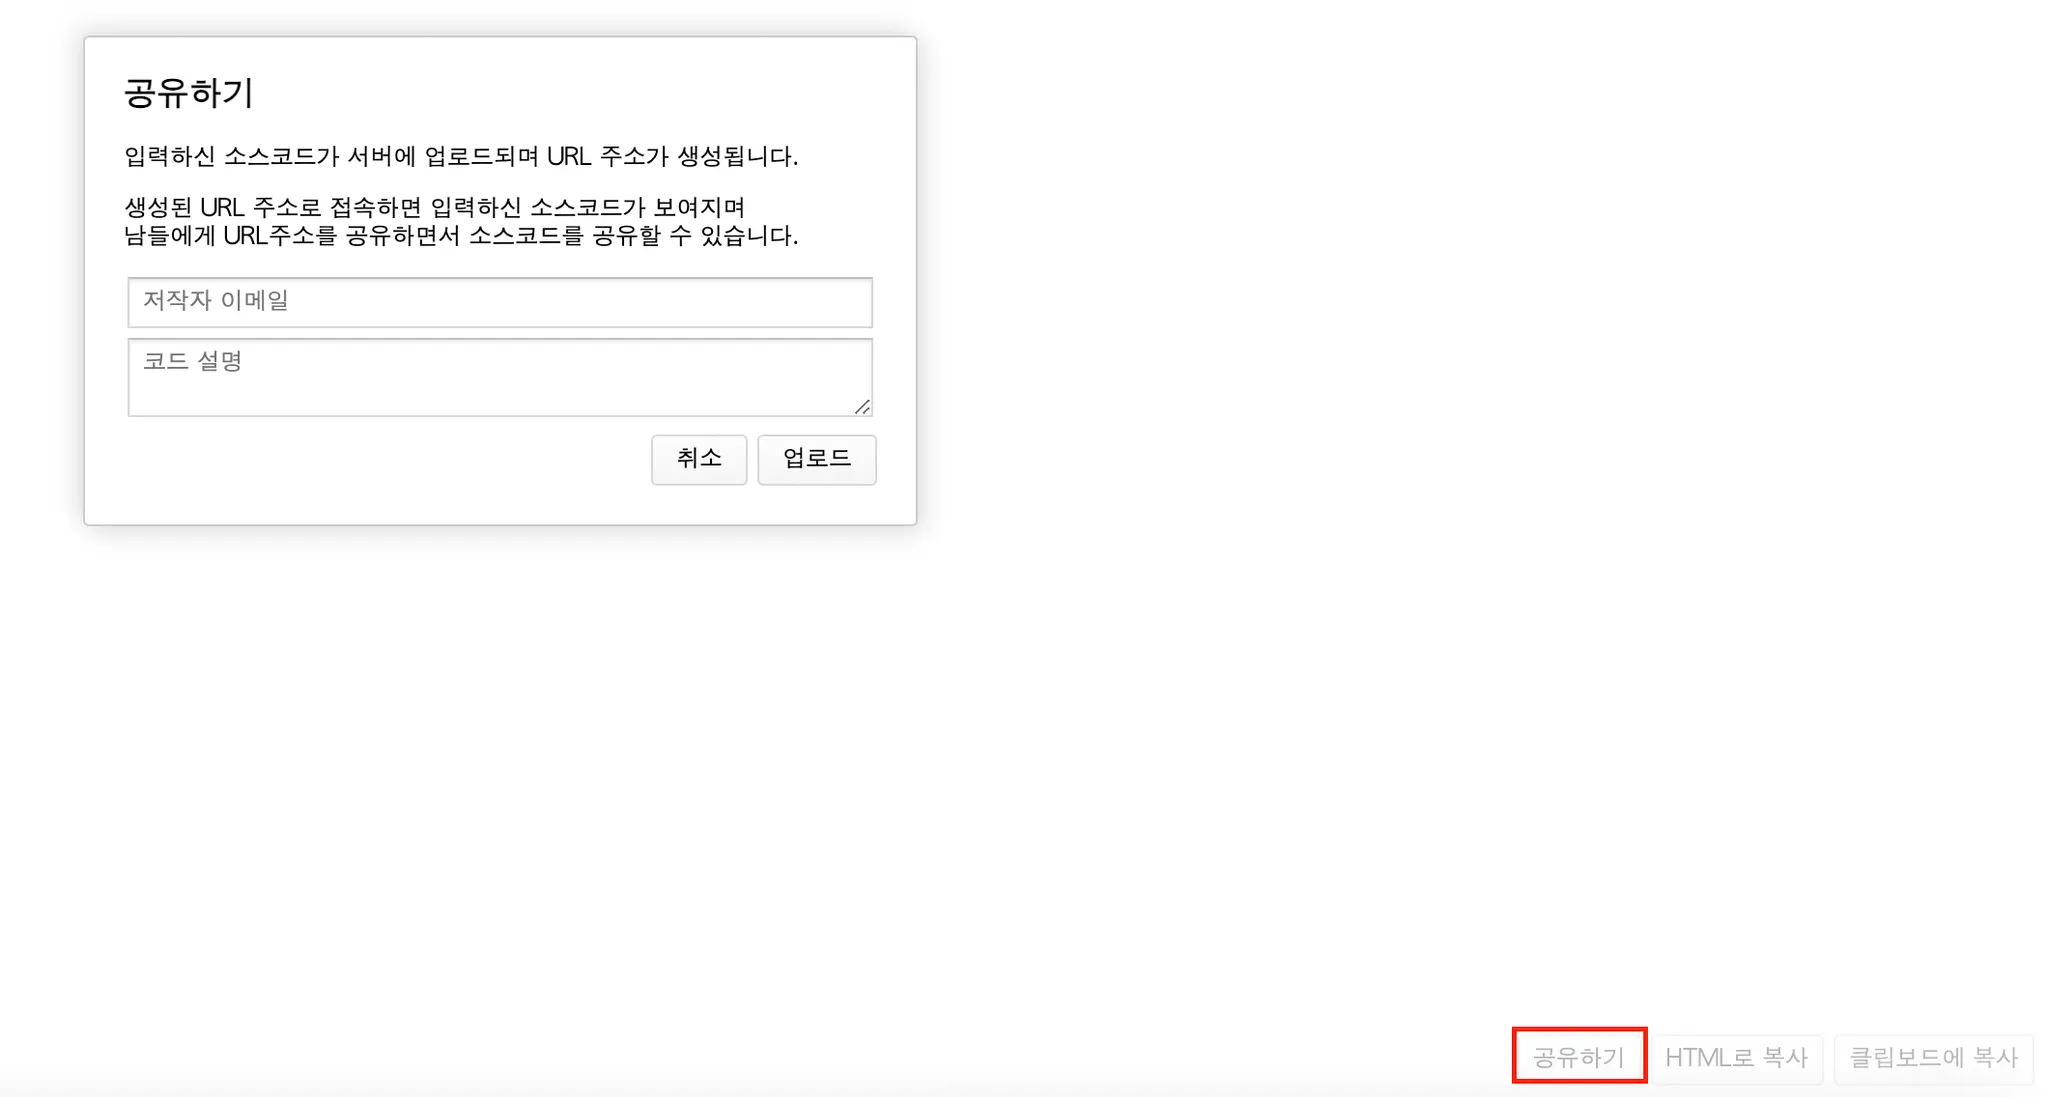Viewport: 2048px width, 1097px height.
Task: Click the empty dialog area below 취소 button
Action: pos(698,505)
